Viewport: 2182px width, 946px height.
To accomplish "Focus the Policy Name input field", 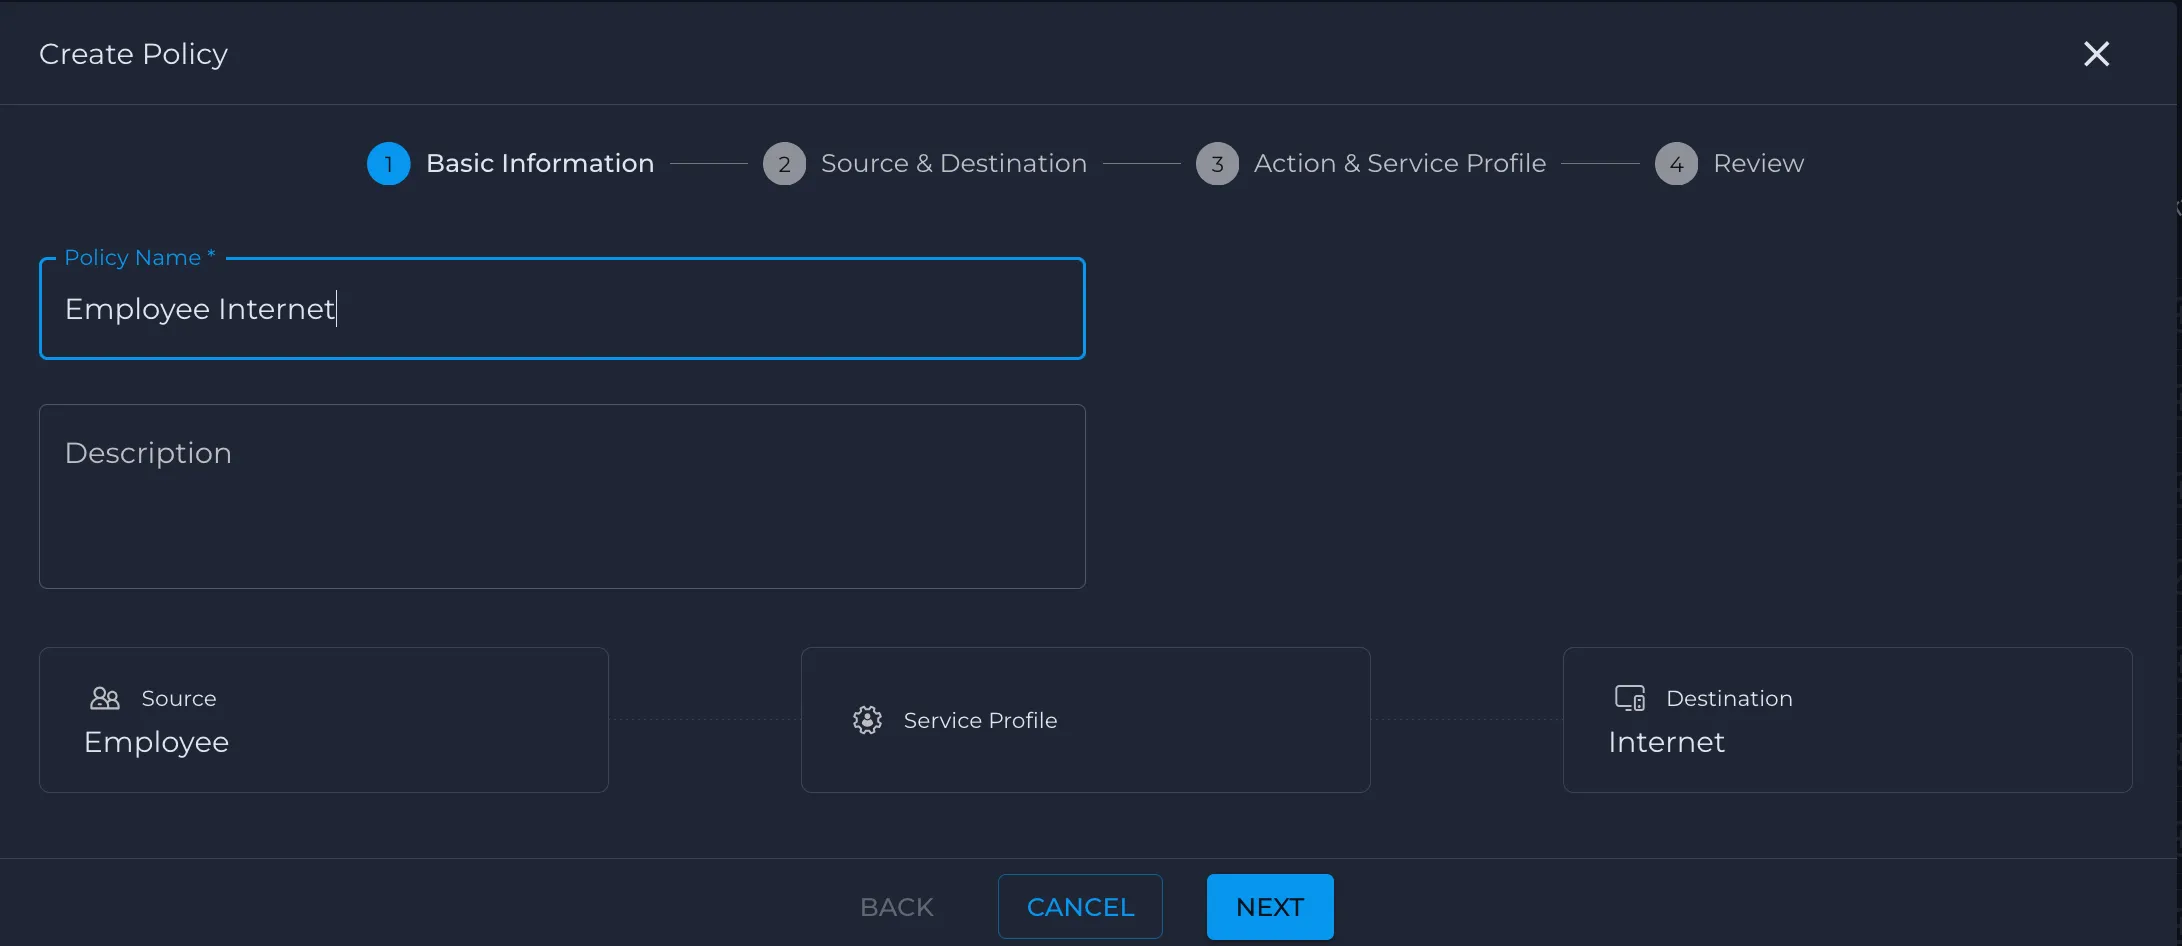I will pyautogui.click(x=562, y=309).
